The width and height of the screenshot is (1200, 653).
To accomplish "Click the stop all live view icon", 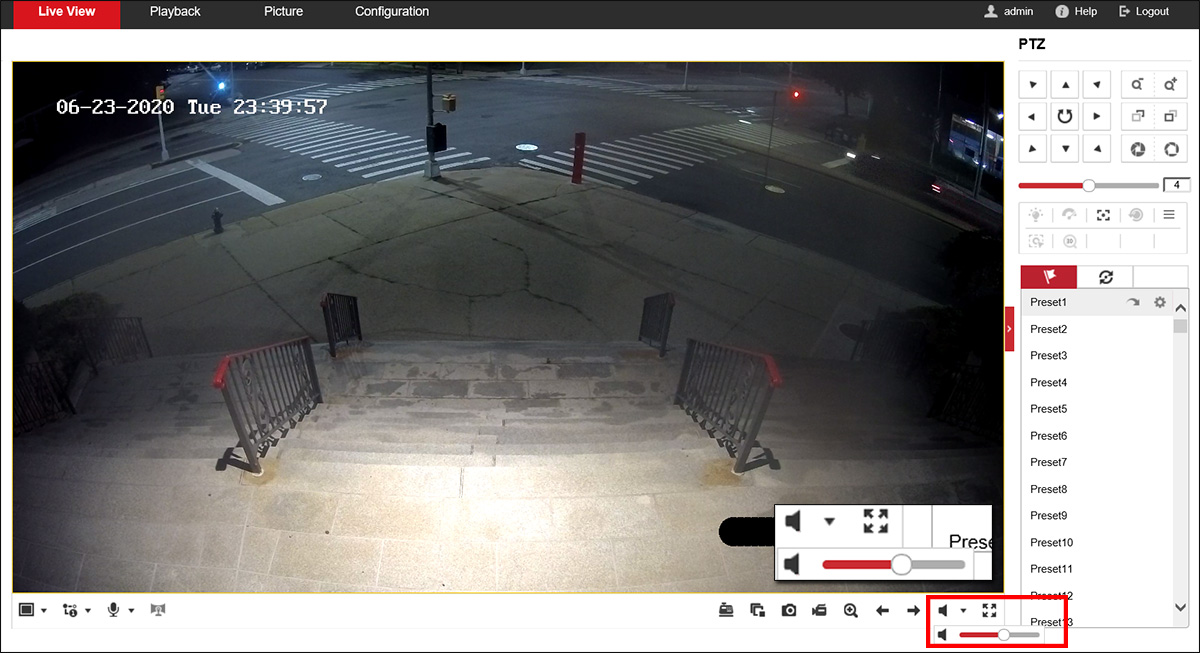I will point(757,610).
